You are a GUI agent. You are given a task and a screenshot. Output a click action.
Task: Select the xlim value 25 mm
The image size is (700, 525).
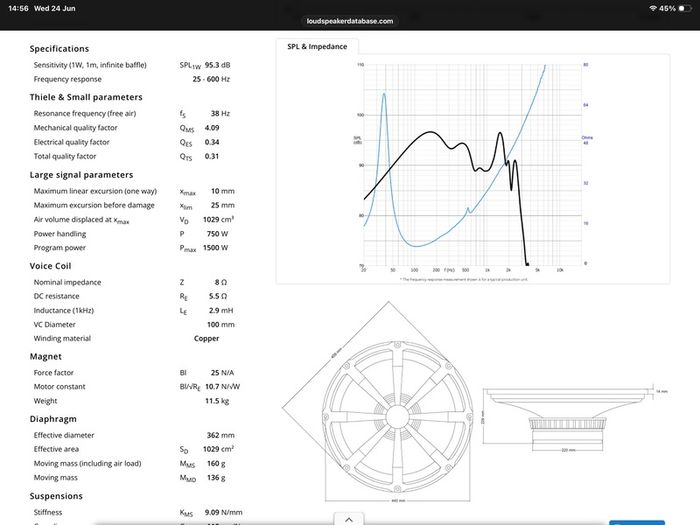tap(223, 205)
